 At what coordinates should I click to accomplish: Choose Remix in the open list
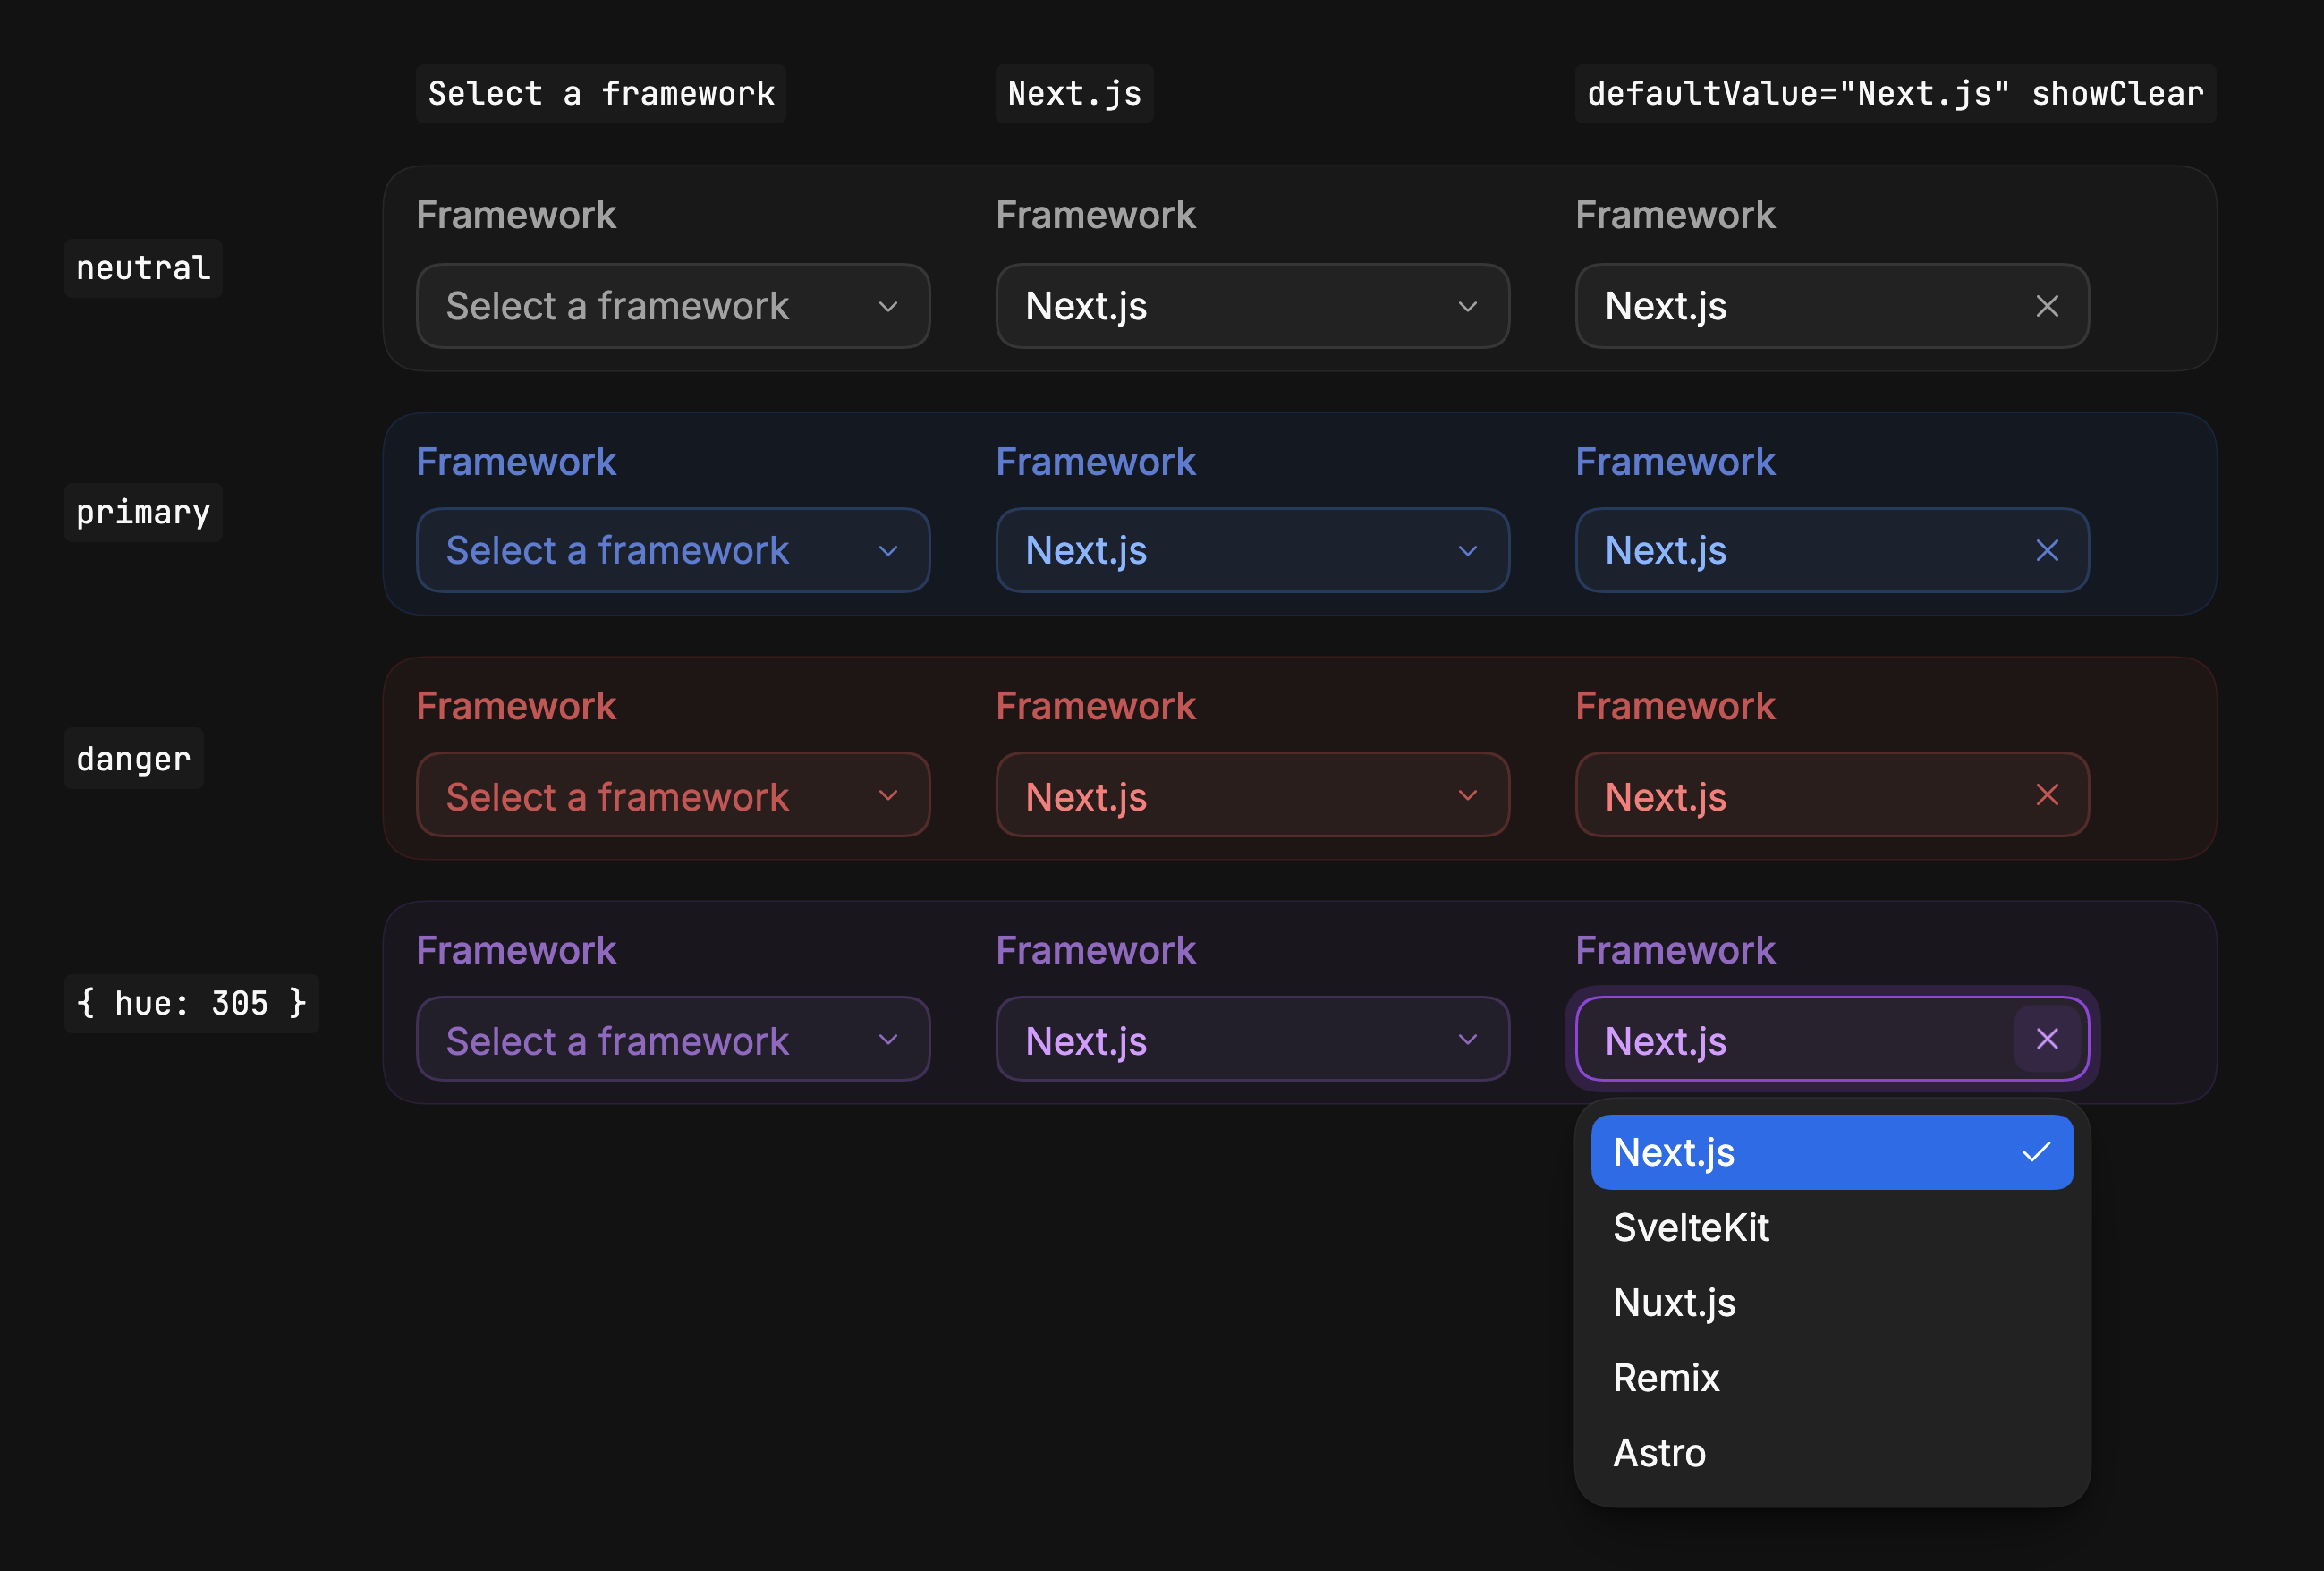(x=1832, y=1377)
